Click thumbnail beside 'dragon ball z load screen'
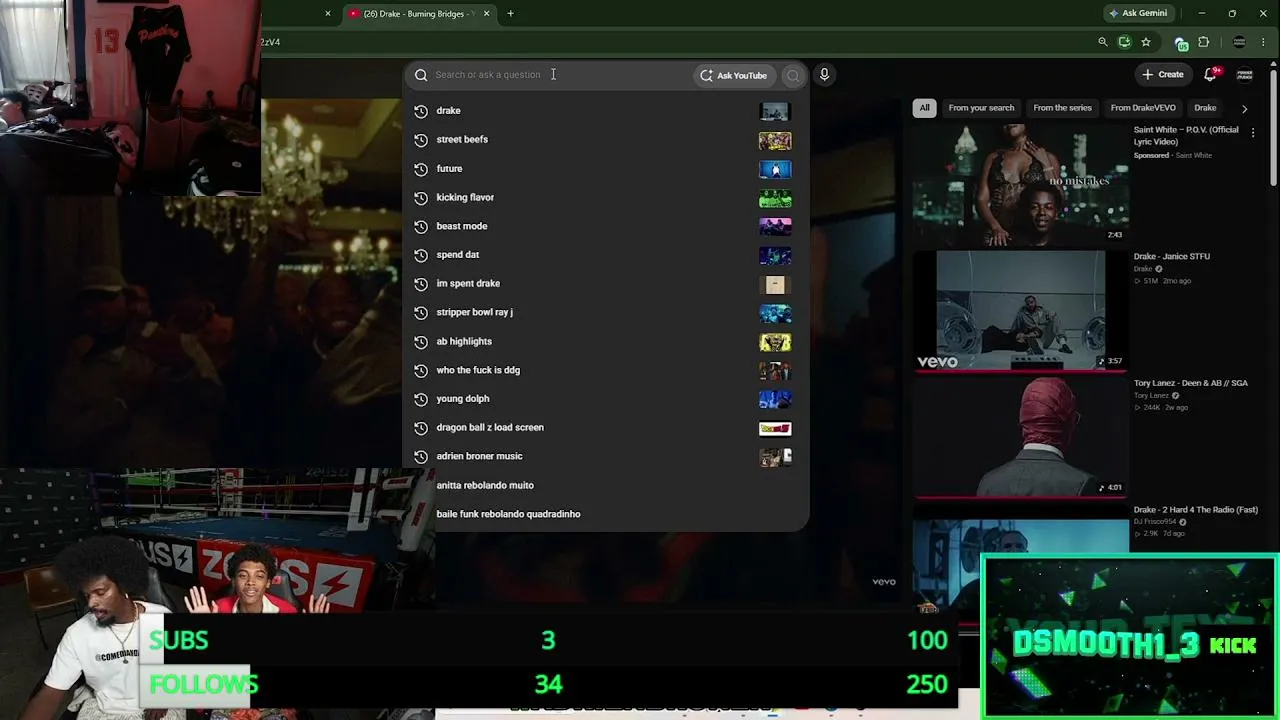This screenshot has height=720, width=1280. coord(775,429)
